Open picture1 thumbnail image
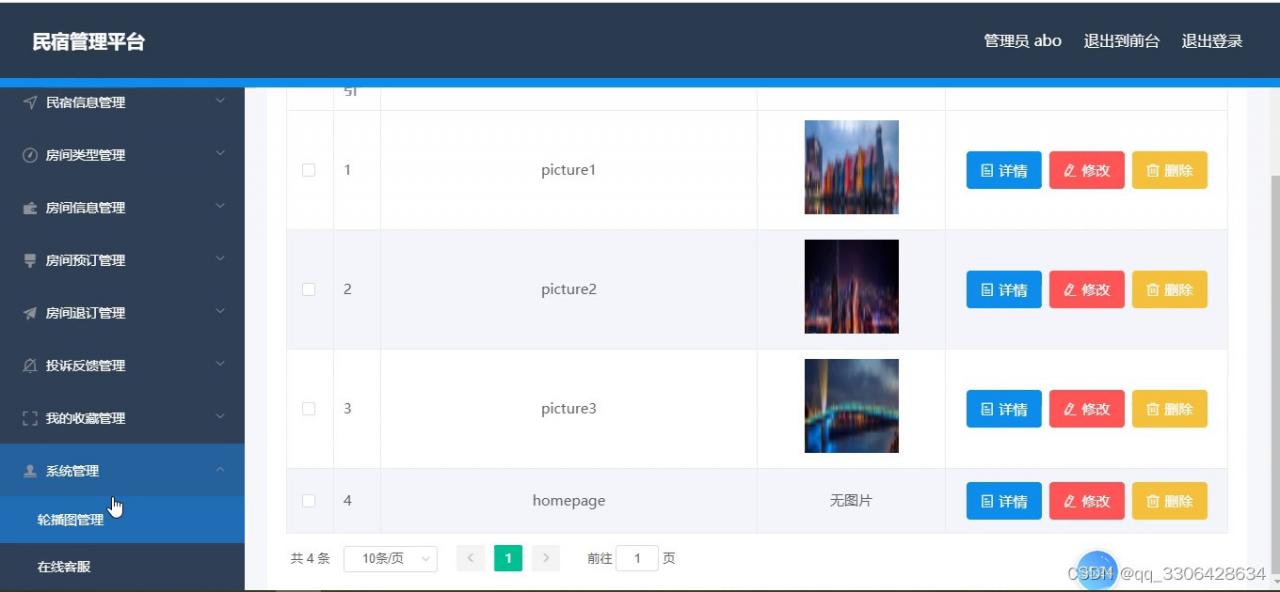Image resolution: width=1280 pixels, height=592 pixels. coord(851,167)
